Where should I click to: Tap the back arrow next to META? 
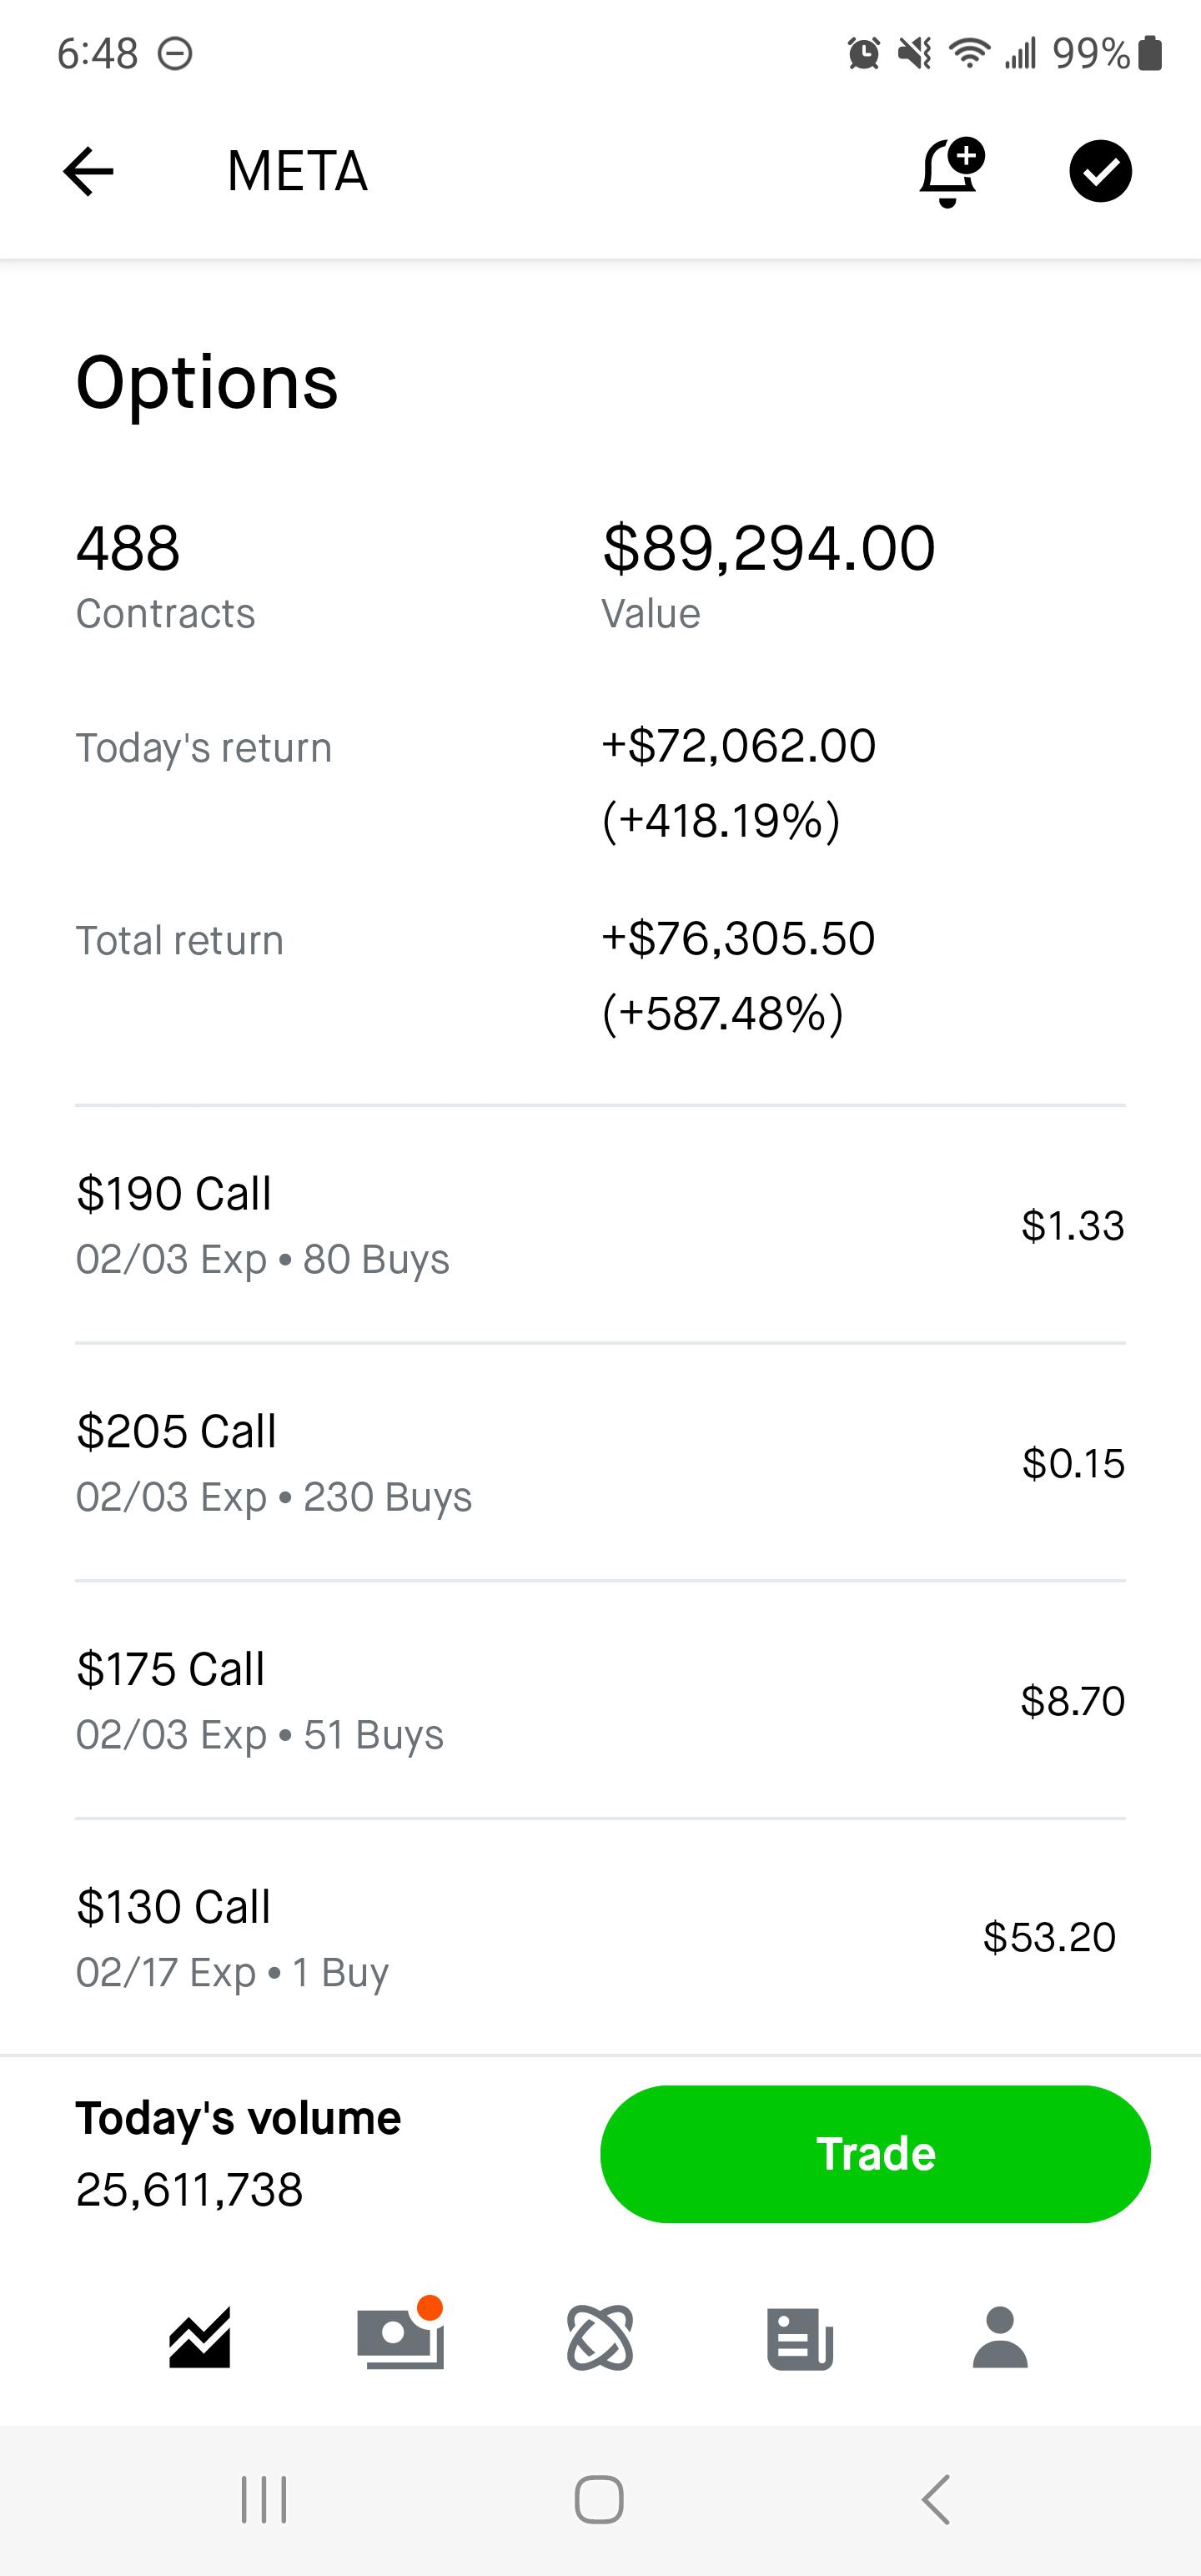(88, 171)
